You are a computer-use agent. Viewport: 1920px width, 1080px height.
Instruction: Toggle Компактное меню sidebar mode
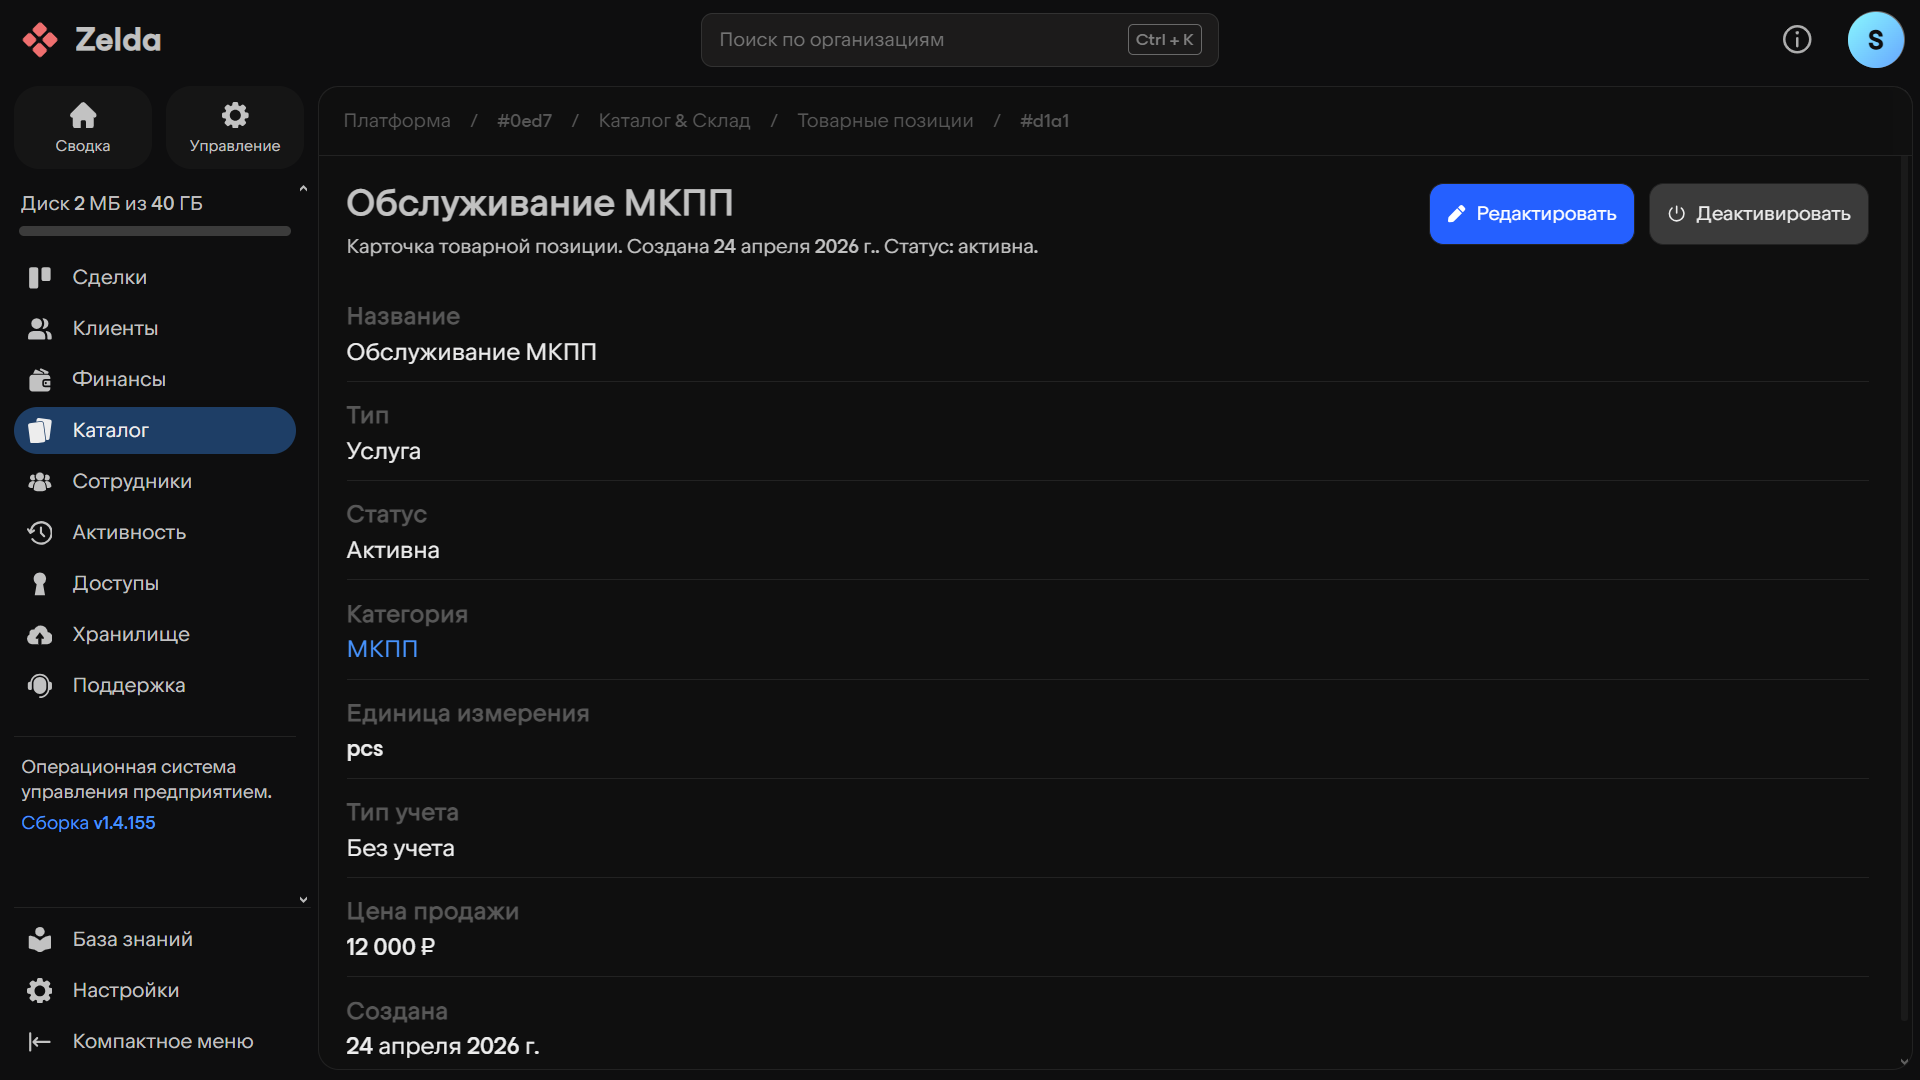point(162,1041)
